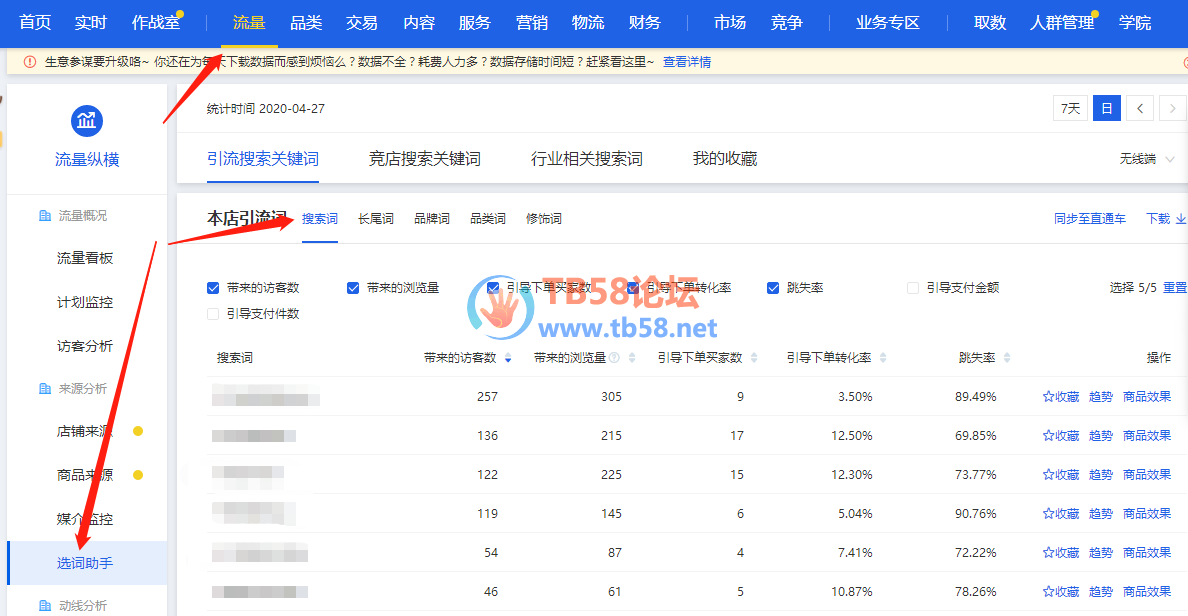Uncheck 带来的访客数 metric
Viewport: 1188px width, 616px height.
tap(213, 288)
